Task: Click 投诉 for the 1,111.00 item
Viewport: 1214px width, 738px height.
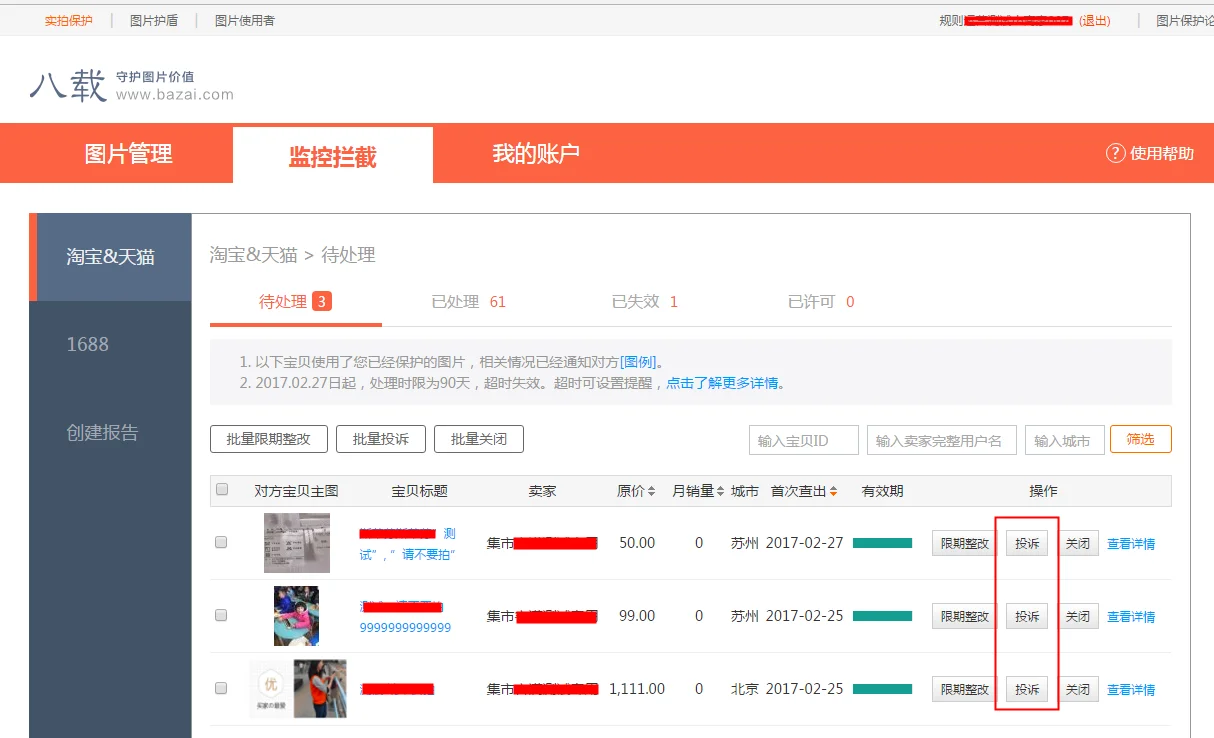Action: coord(1027,689)
